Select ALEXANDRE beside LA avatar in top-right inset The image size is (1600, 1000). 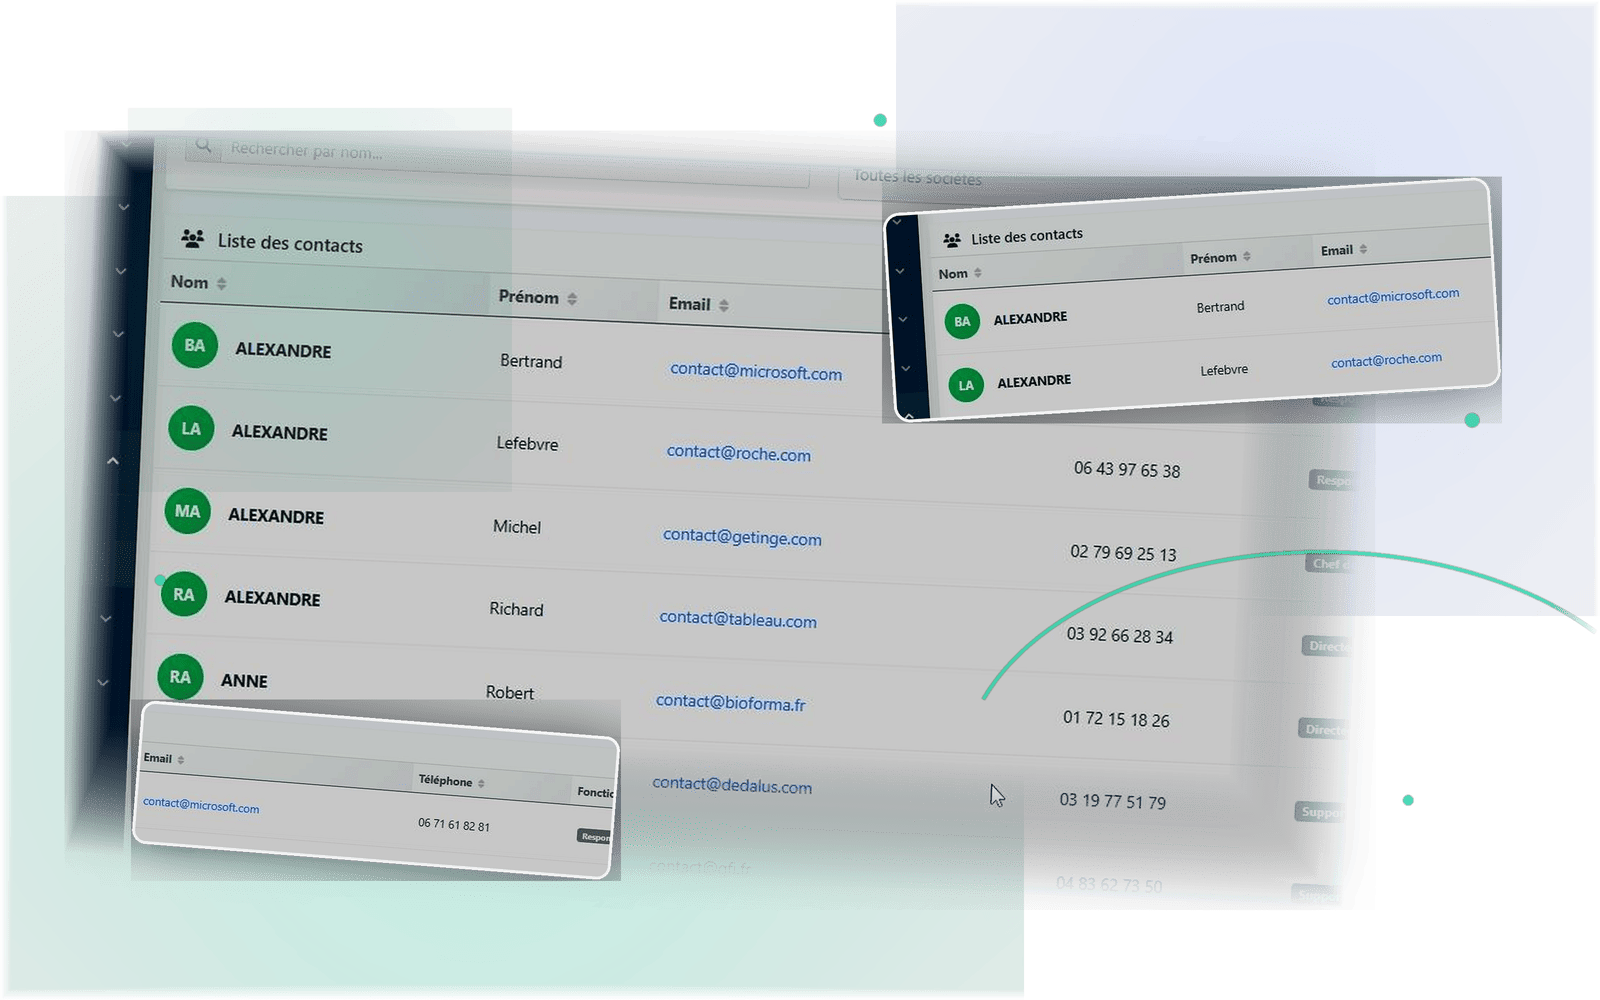click(1034, 381)
